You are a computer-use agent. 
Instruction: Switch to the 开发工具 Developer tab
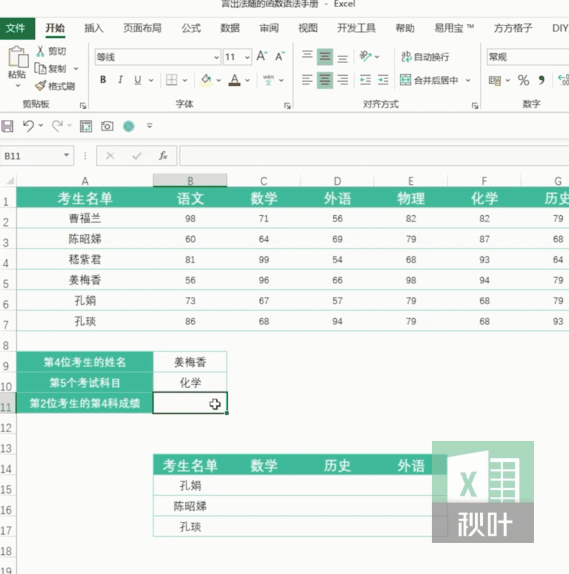pos(356,28)
